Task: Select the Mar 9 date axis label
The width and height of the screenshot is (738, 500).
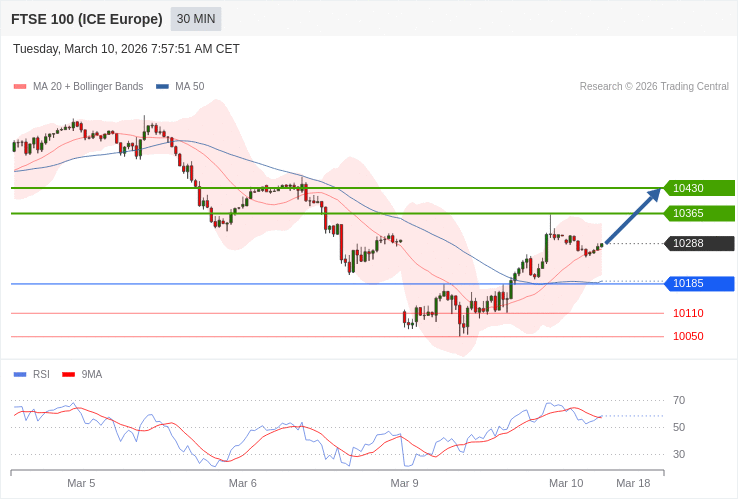Action: (x=404, y=483)
